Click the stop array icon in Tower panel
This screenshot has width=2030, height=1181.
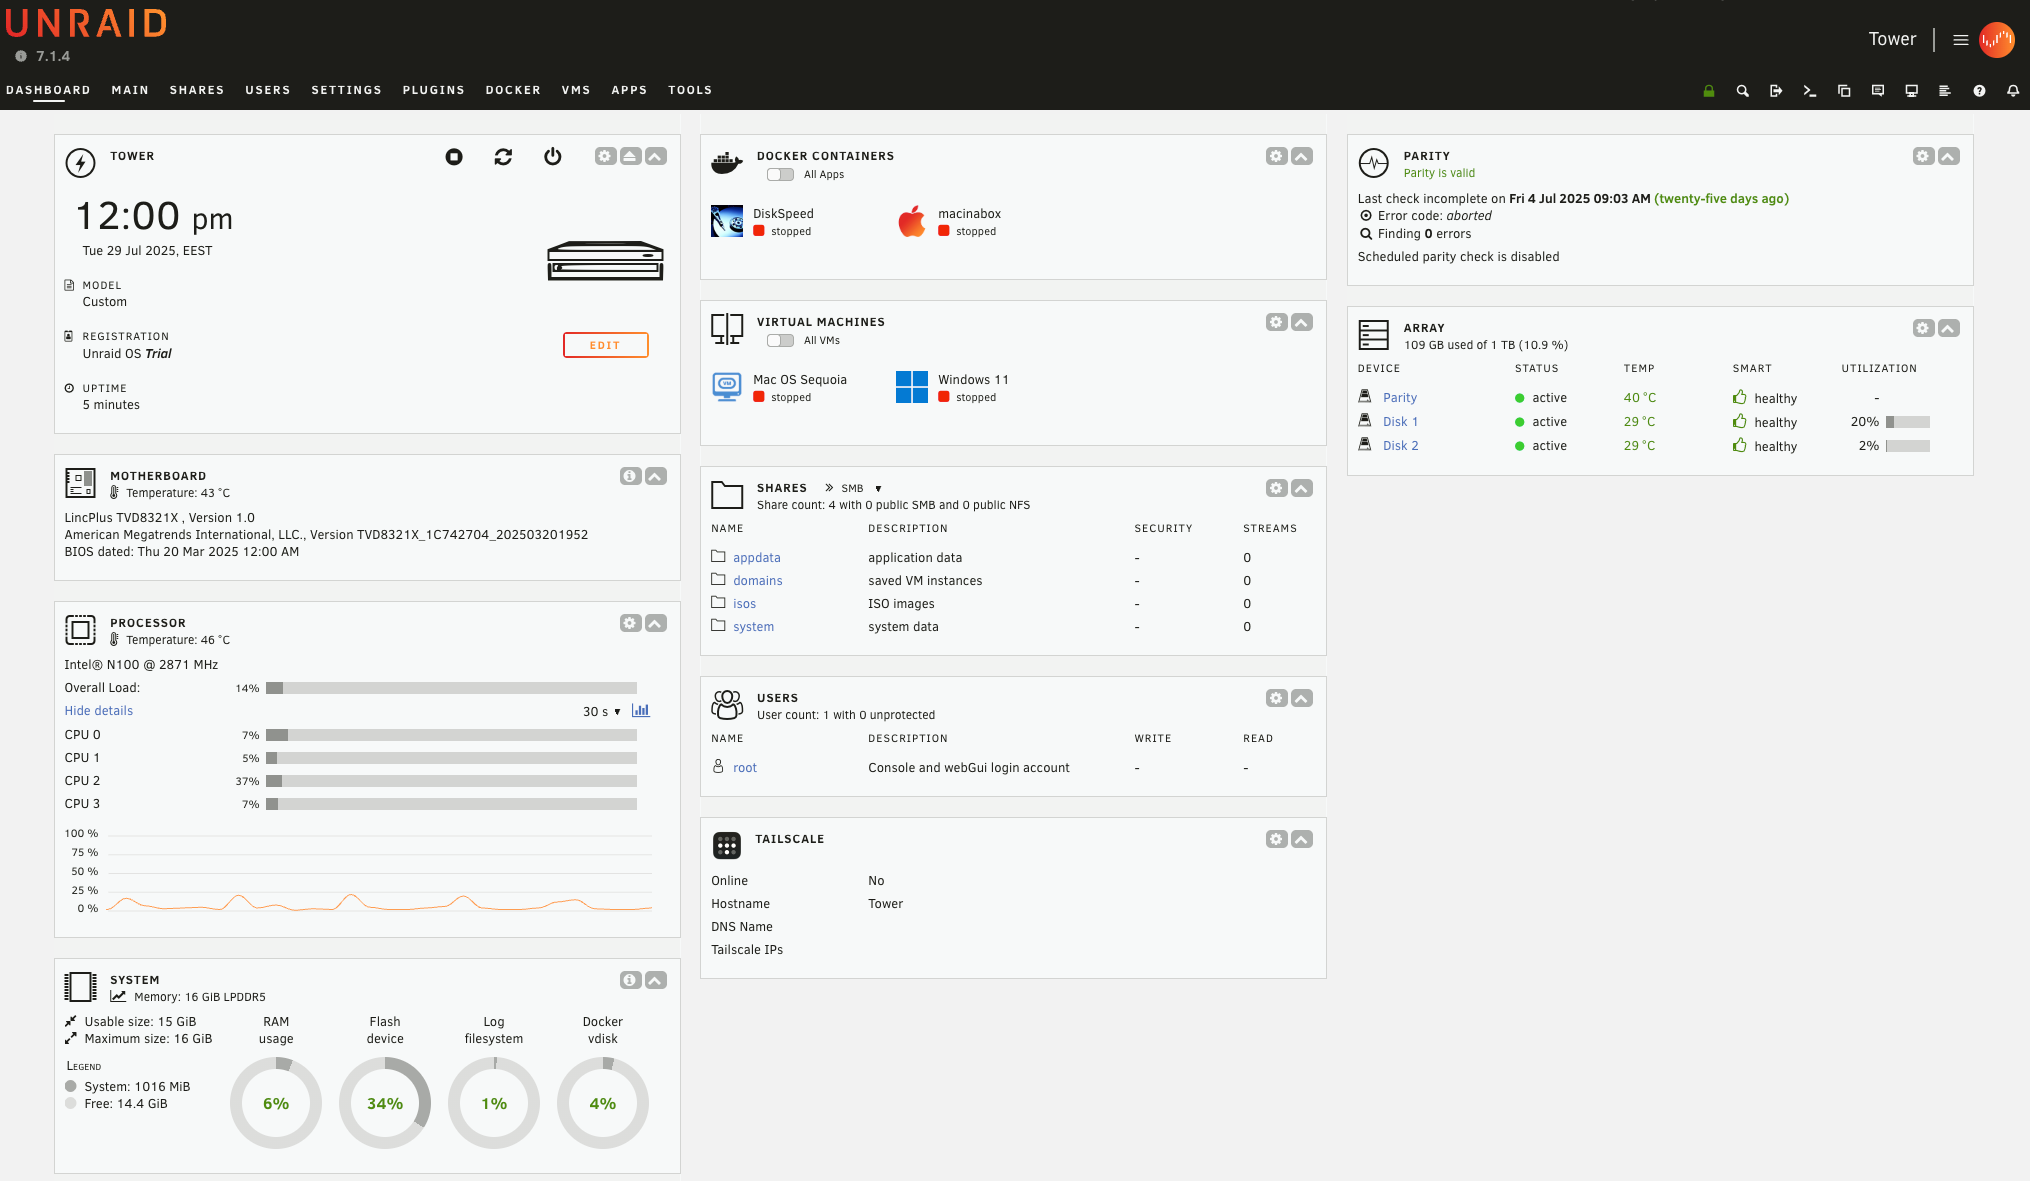pos(454,156)
